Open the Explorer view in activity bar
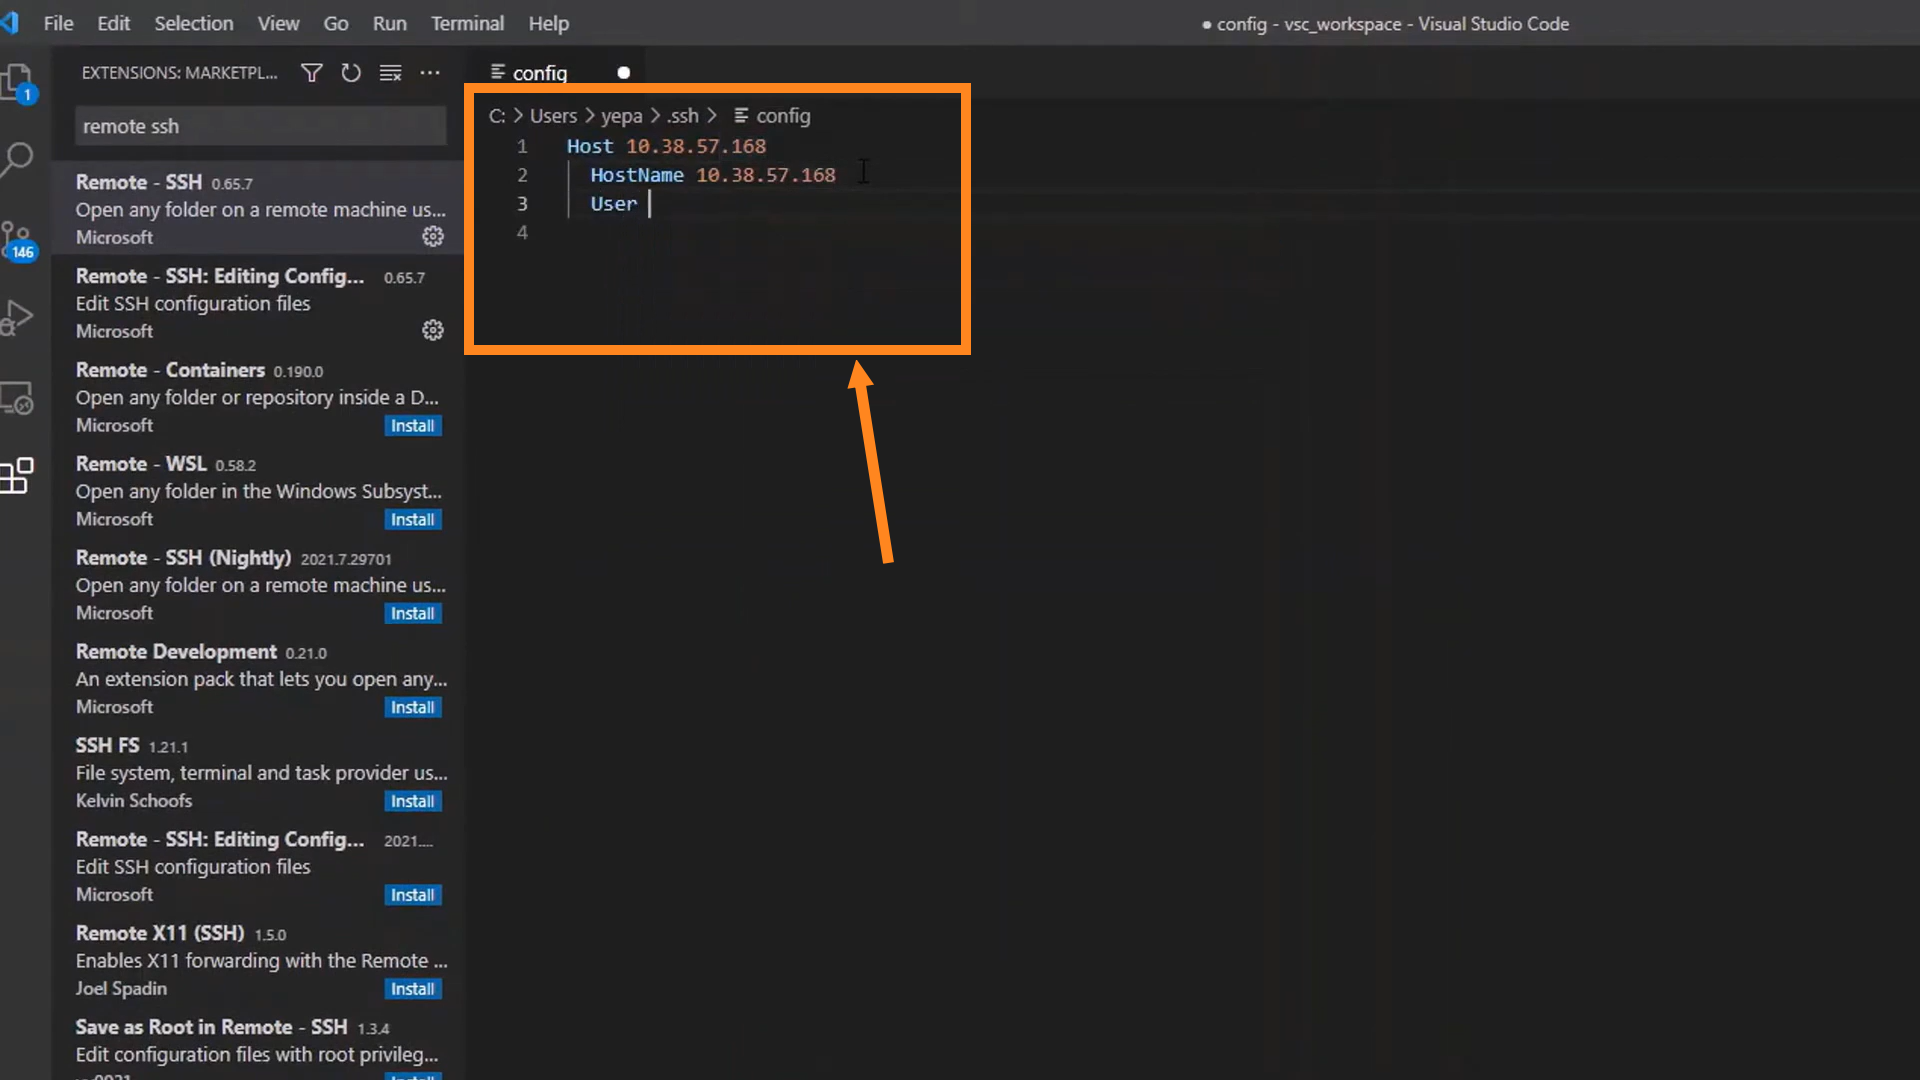1920x1080 pixels. (18, 82)
